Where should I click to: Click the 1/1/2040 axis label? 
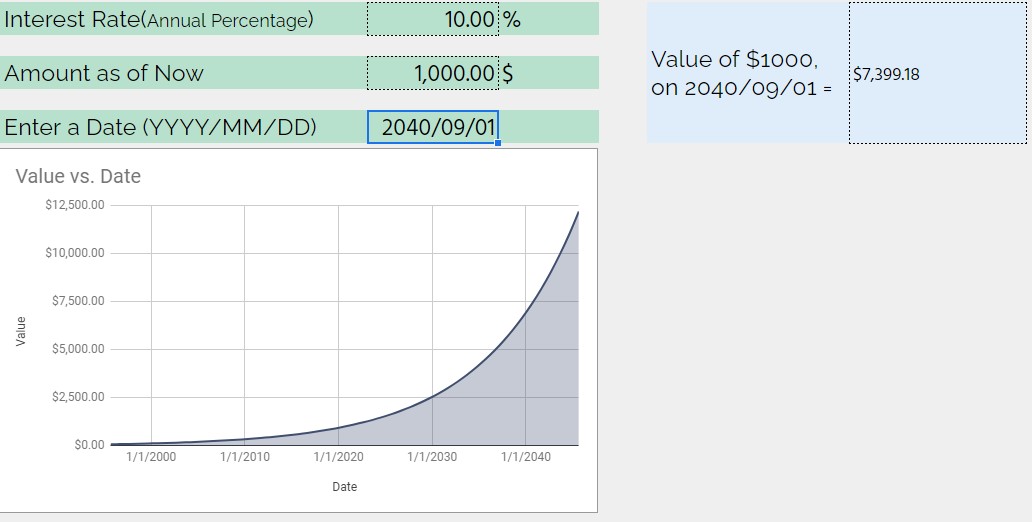coord(526,457)
